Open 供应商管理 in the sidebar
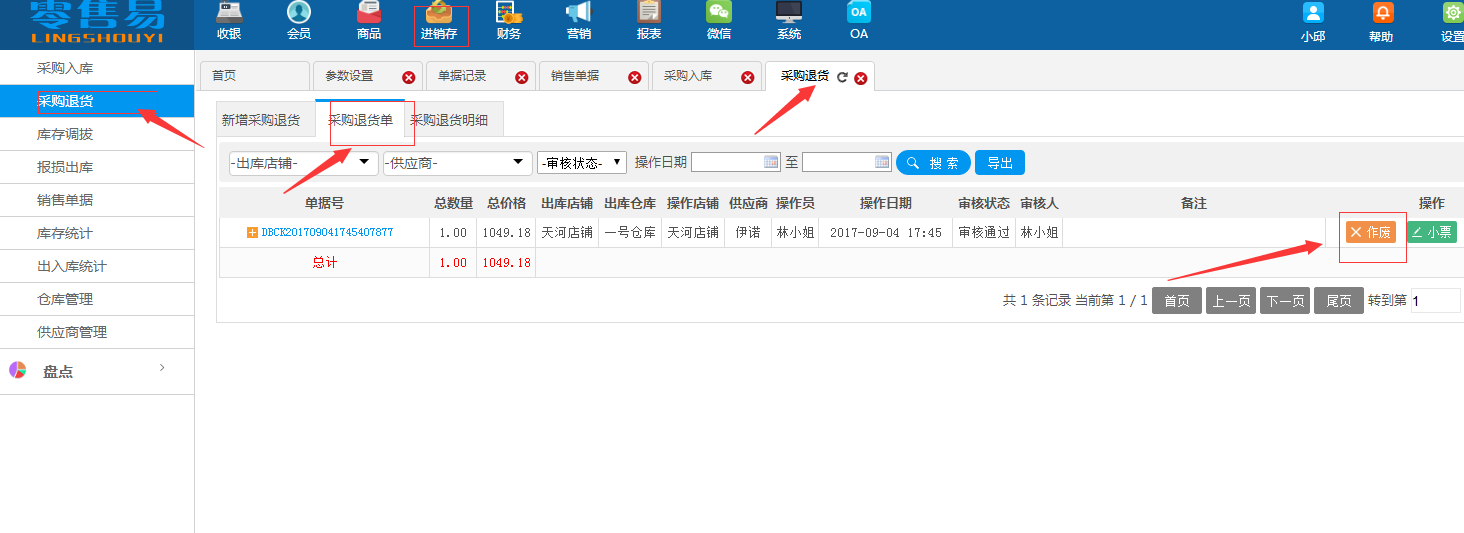Viewport: 1464px width, 533px height. [x=97, y=332]
